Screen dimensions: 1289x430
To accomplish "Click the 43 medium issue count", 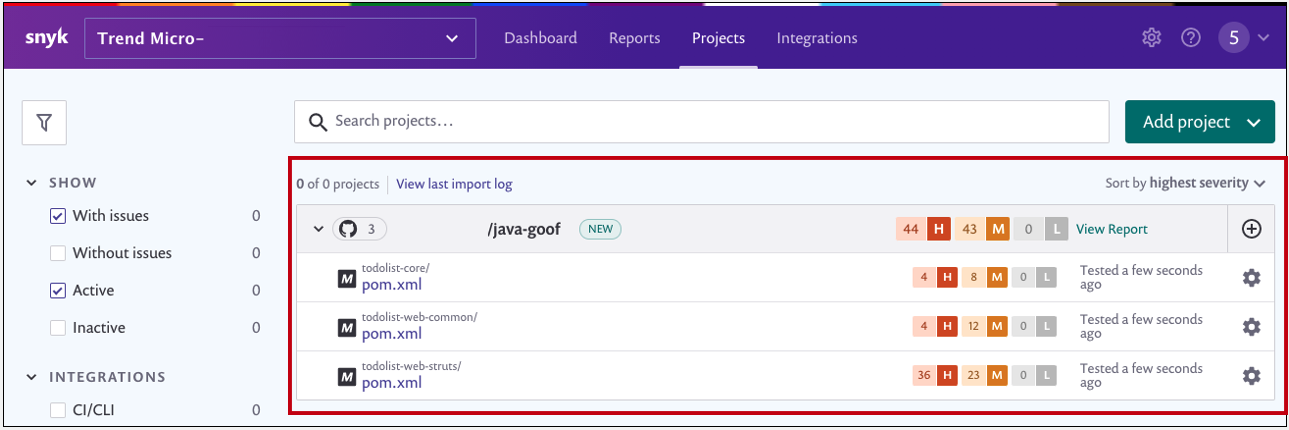I will [x=970, y=229].
